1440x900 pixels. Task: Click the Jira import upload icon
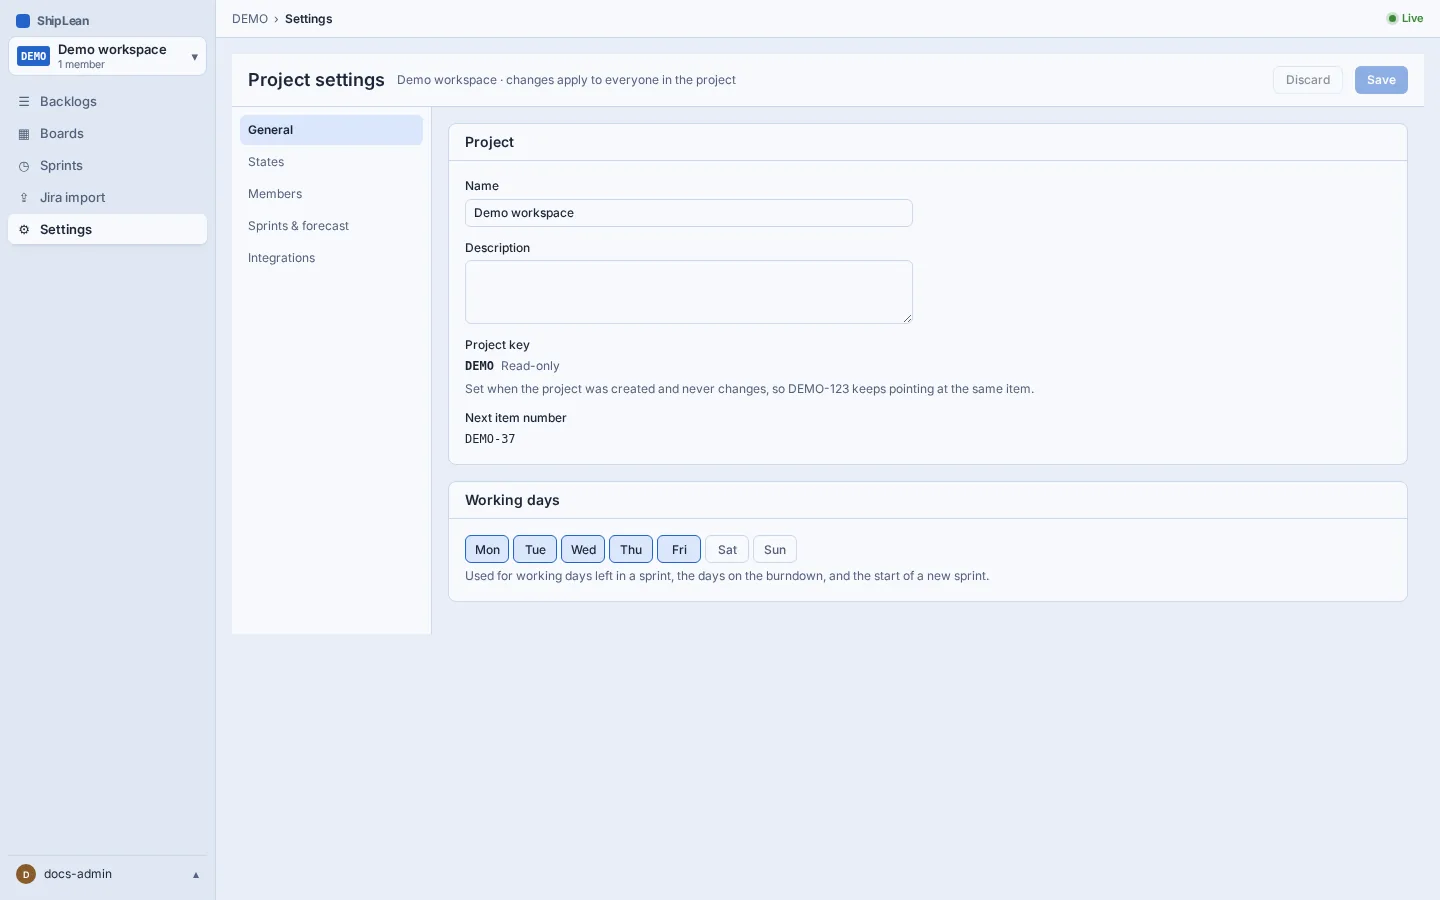click(24, 198)
